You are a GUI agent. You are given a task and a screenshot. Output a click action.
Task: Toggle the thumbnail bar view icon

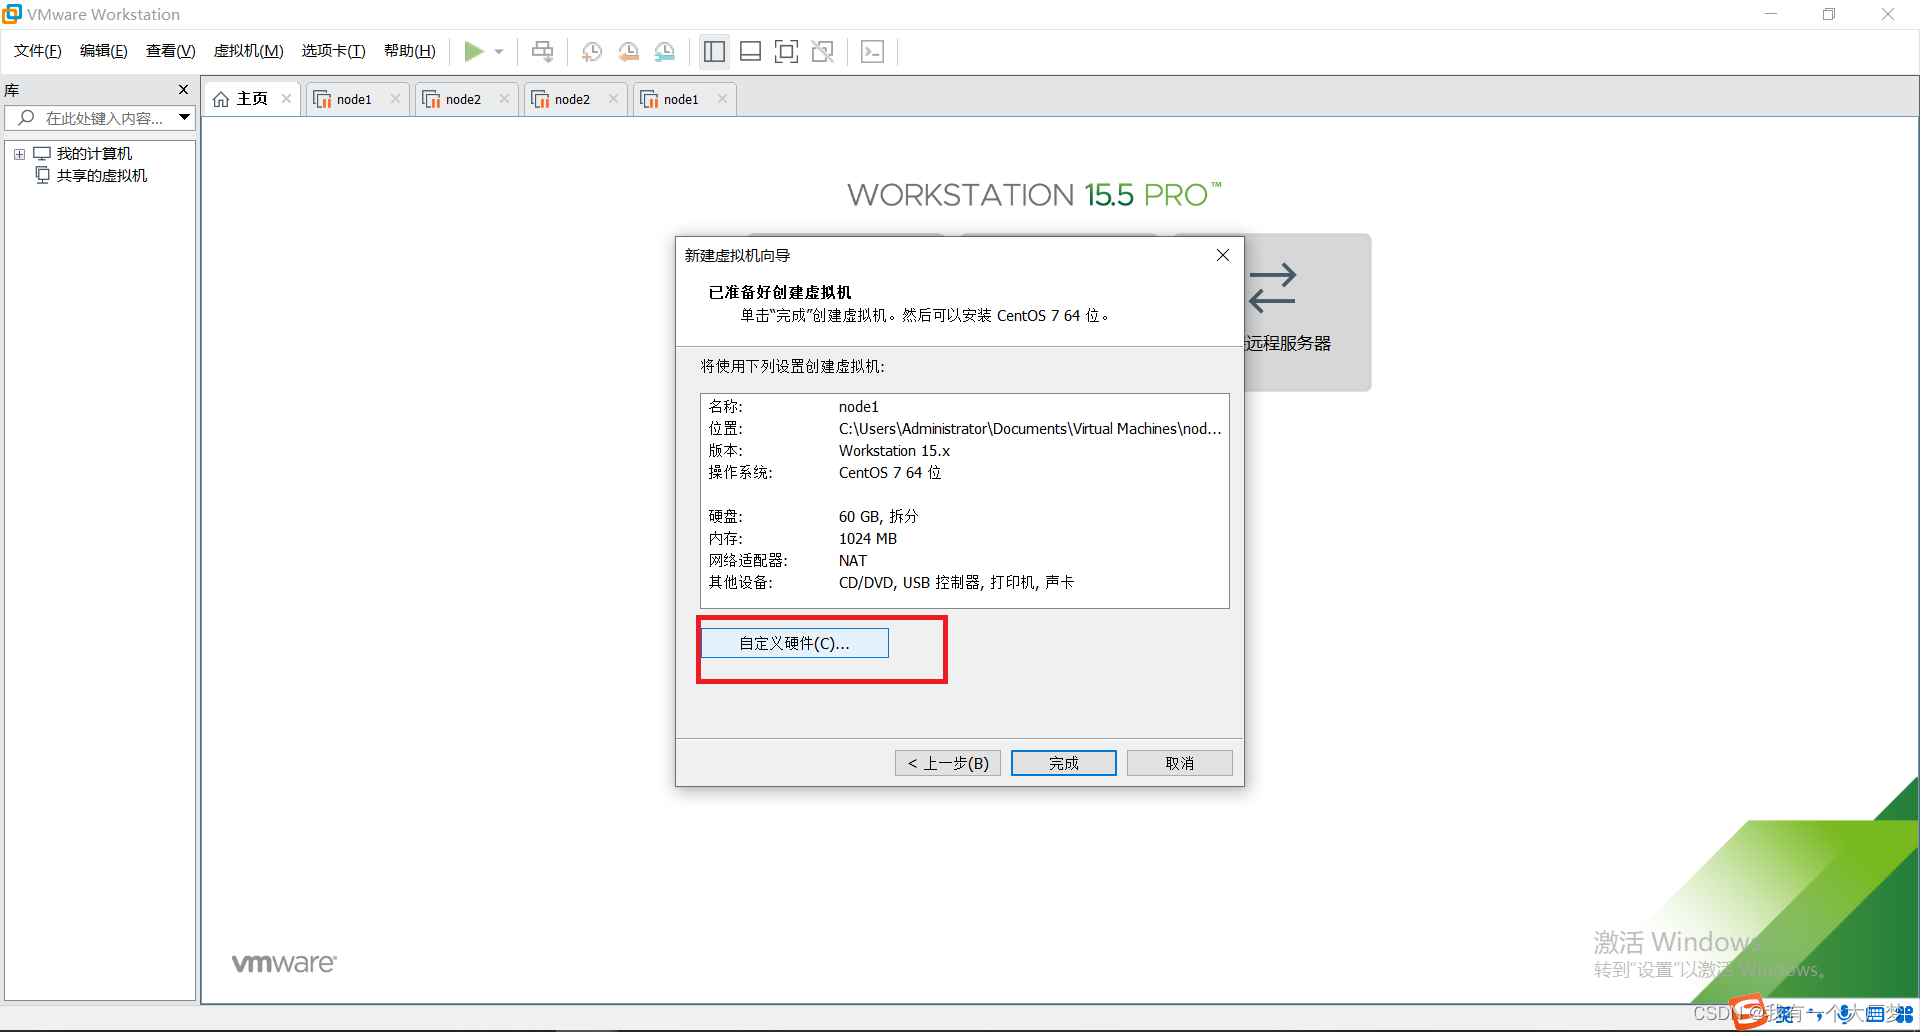pos(750,52)
